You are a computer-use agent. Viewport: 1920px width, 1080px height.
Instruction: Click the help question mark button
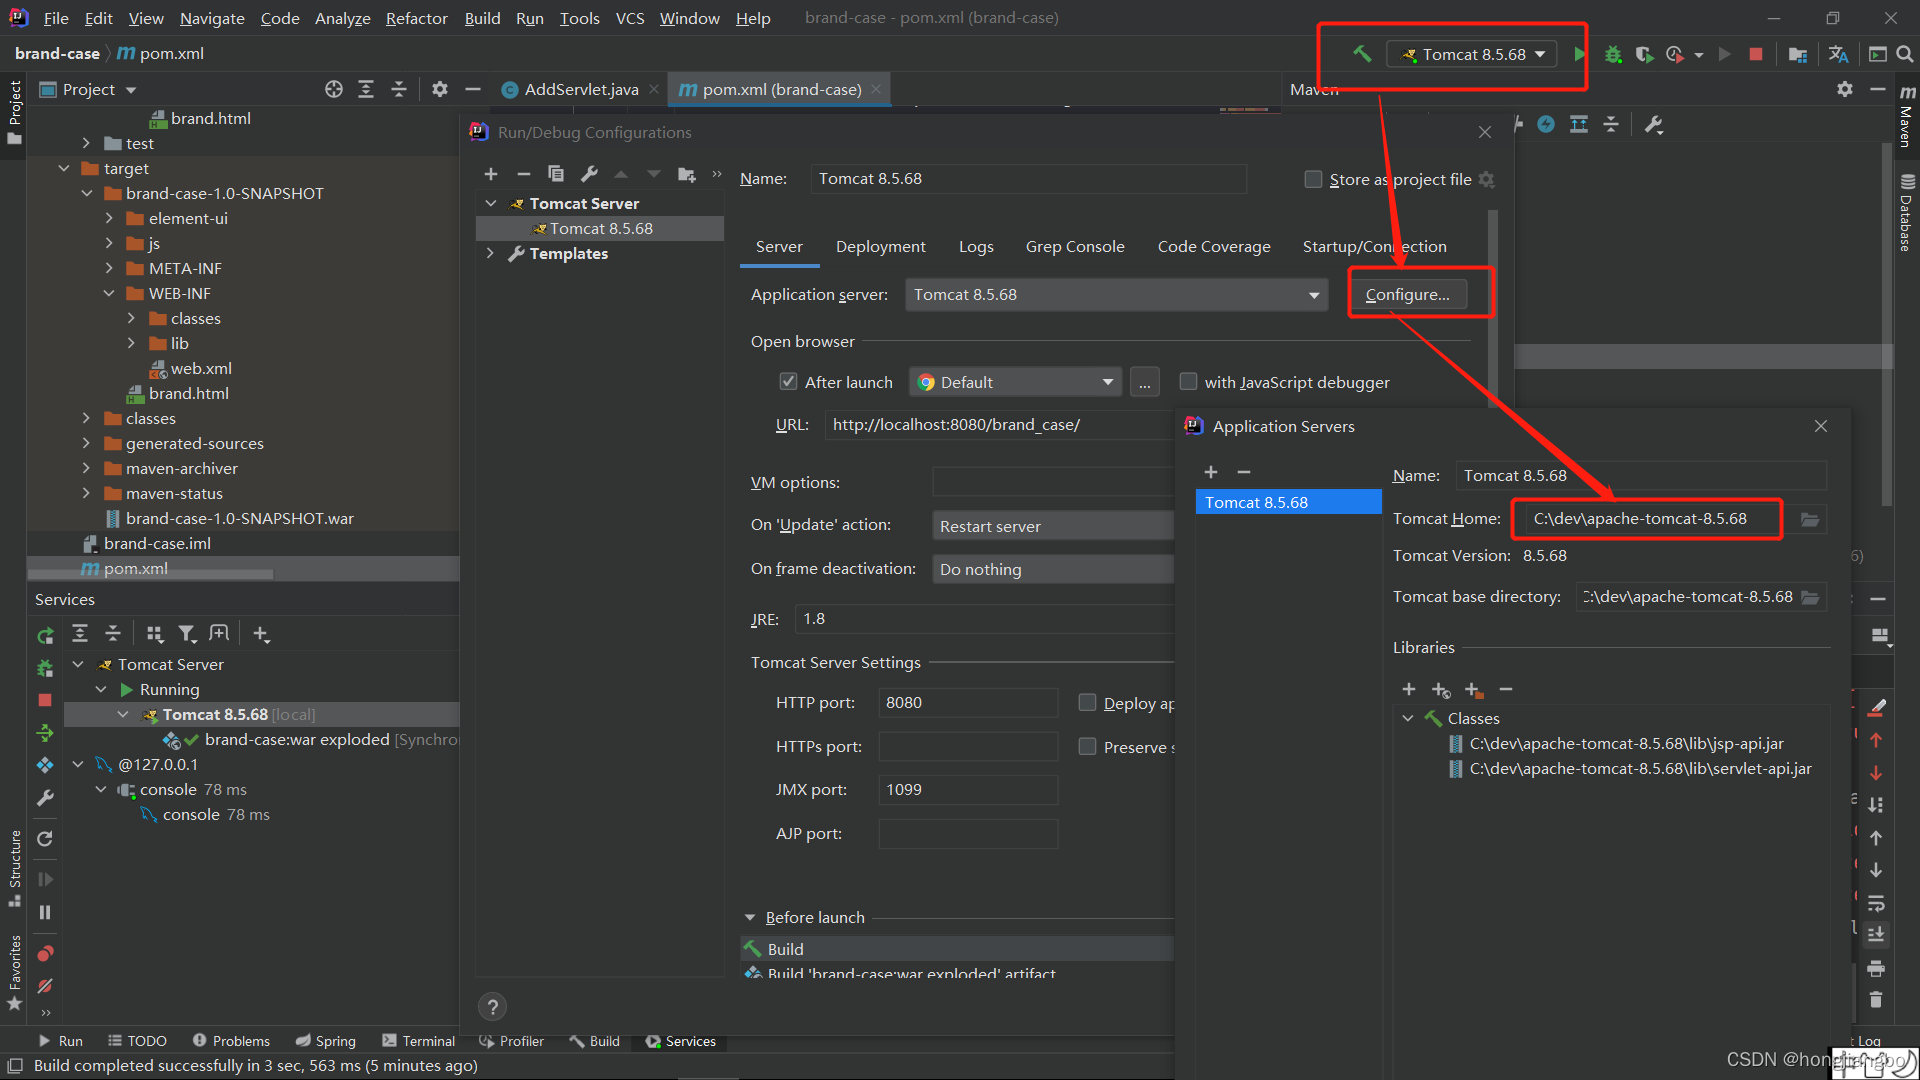(x=492, y=1007)
